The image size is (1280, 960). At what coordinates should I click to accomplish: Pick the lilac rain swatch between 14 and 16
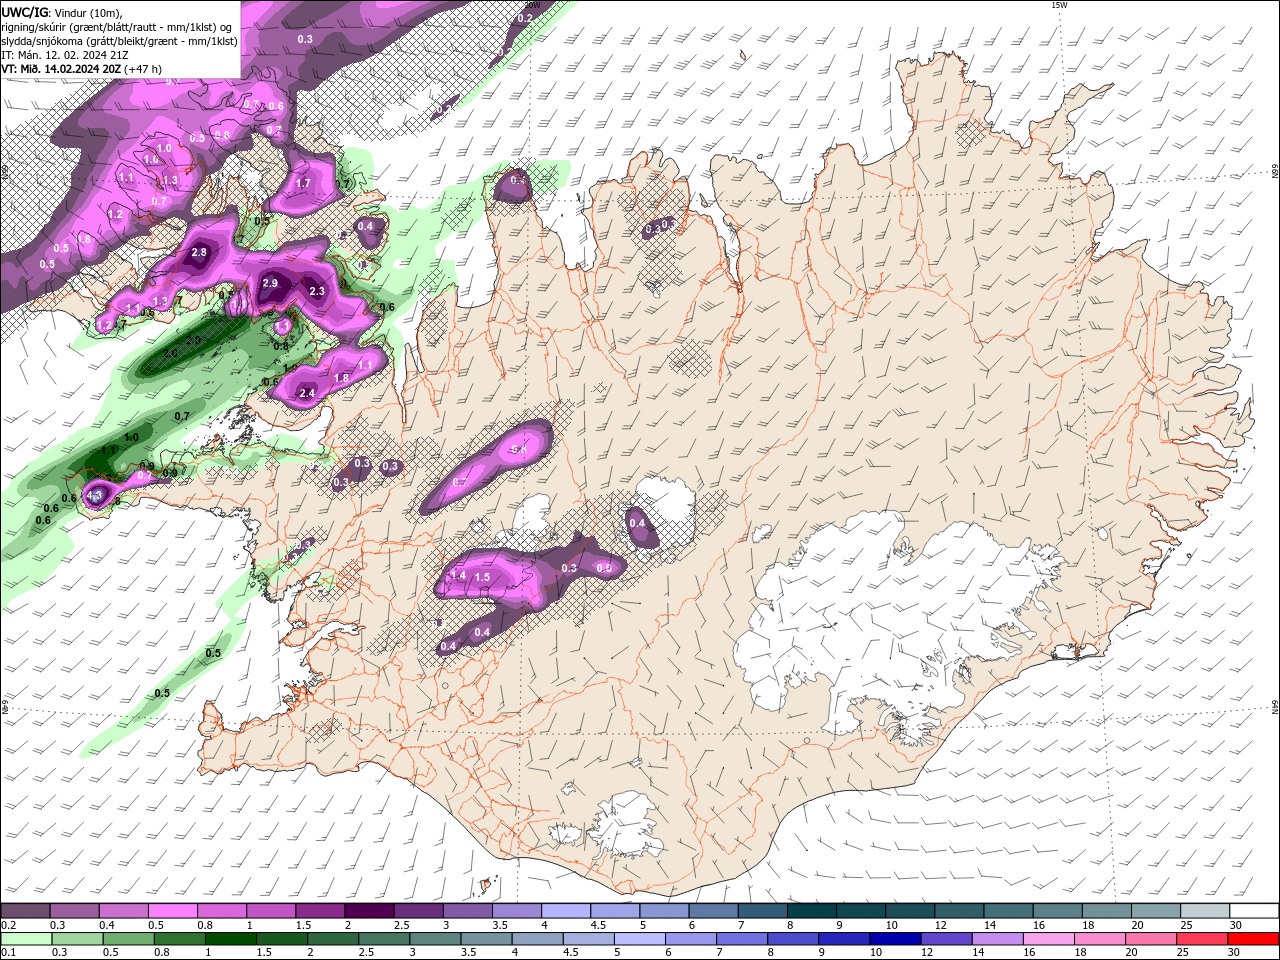pyautogui.click(x=996, y=939)
